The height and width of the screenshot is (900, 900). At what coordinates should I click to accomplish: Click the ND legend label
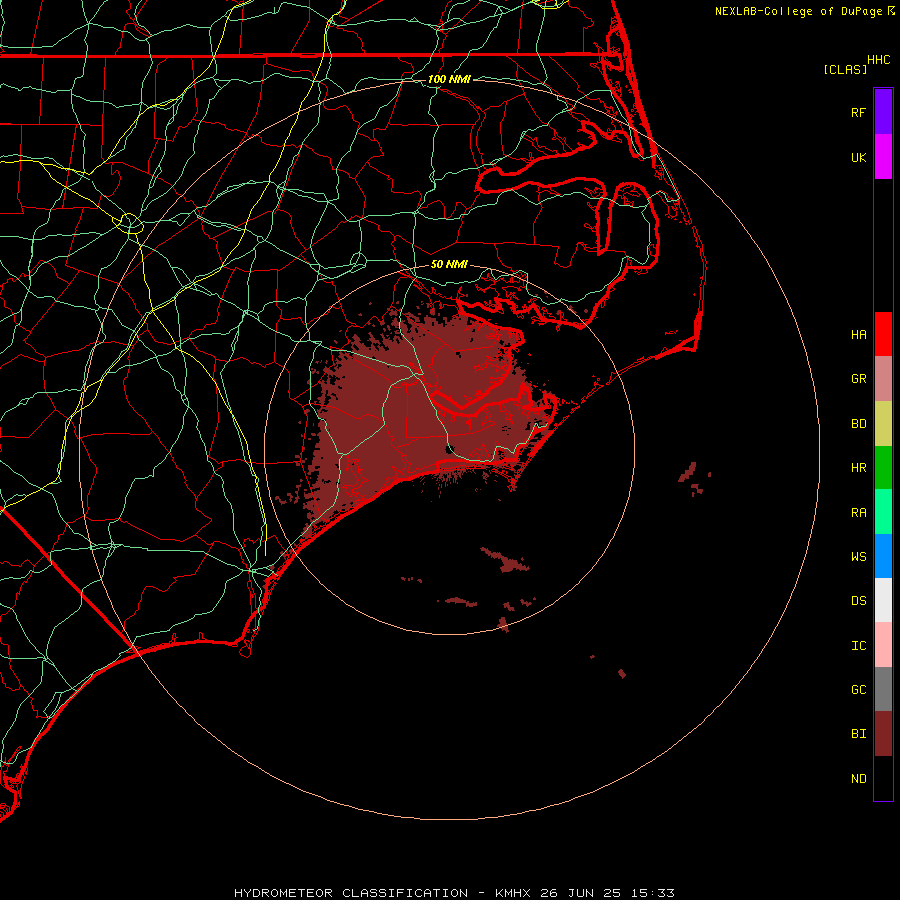859,779
